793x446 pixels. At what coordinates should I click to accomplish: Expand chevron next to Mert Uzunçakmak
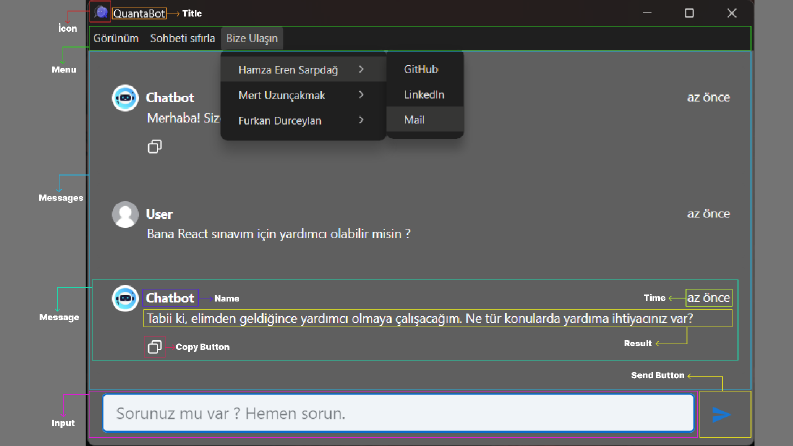pyautogui.click(x=361, y=95)
